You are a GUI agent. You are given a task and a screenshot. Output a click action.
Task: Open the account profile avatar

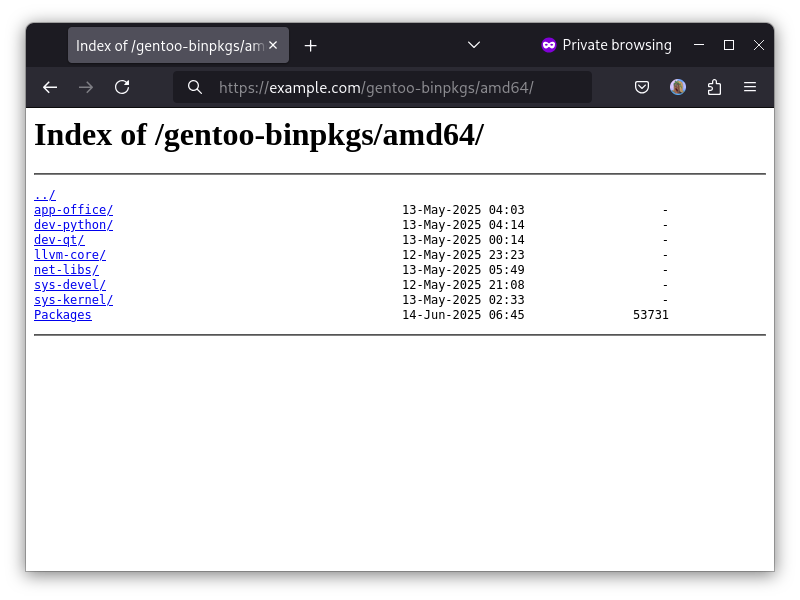point(678,87)
